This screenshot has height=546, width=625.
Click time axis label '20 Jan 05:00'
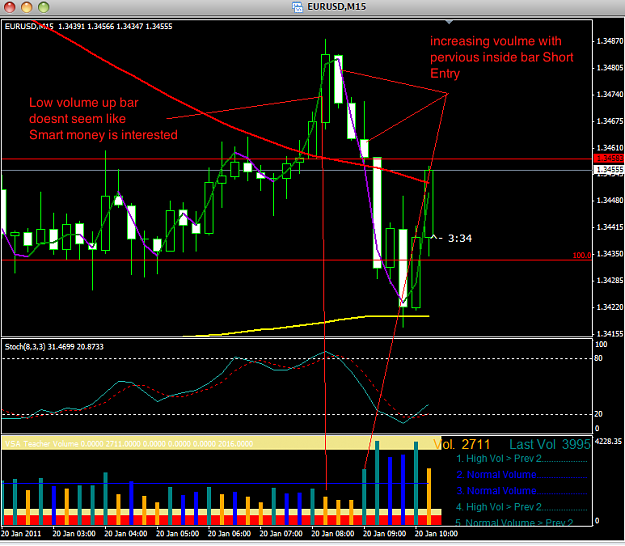tap(177, 533)
